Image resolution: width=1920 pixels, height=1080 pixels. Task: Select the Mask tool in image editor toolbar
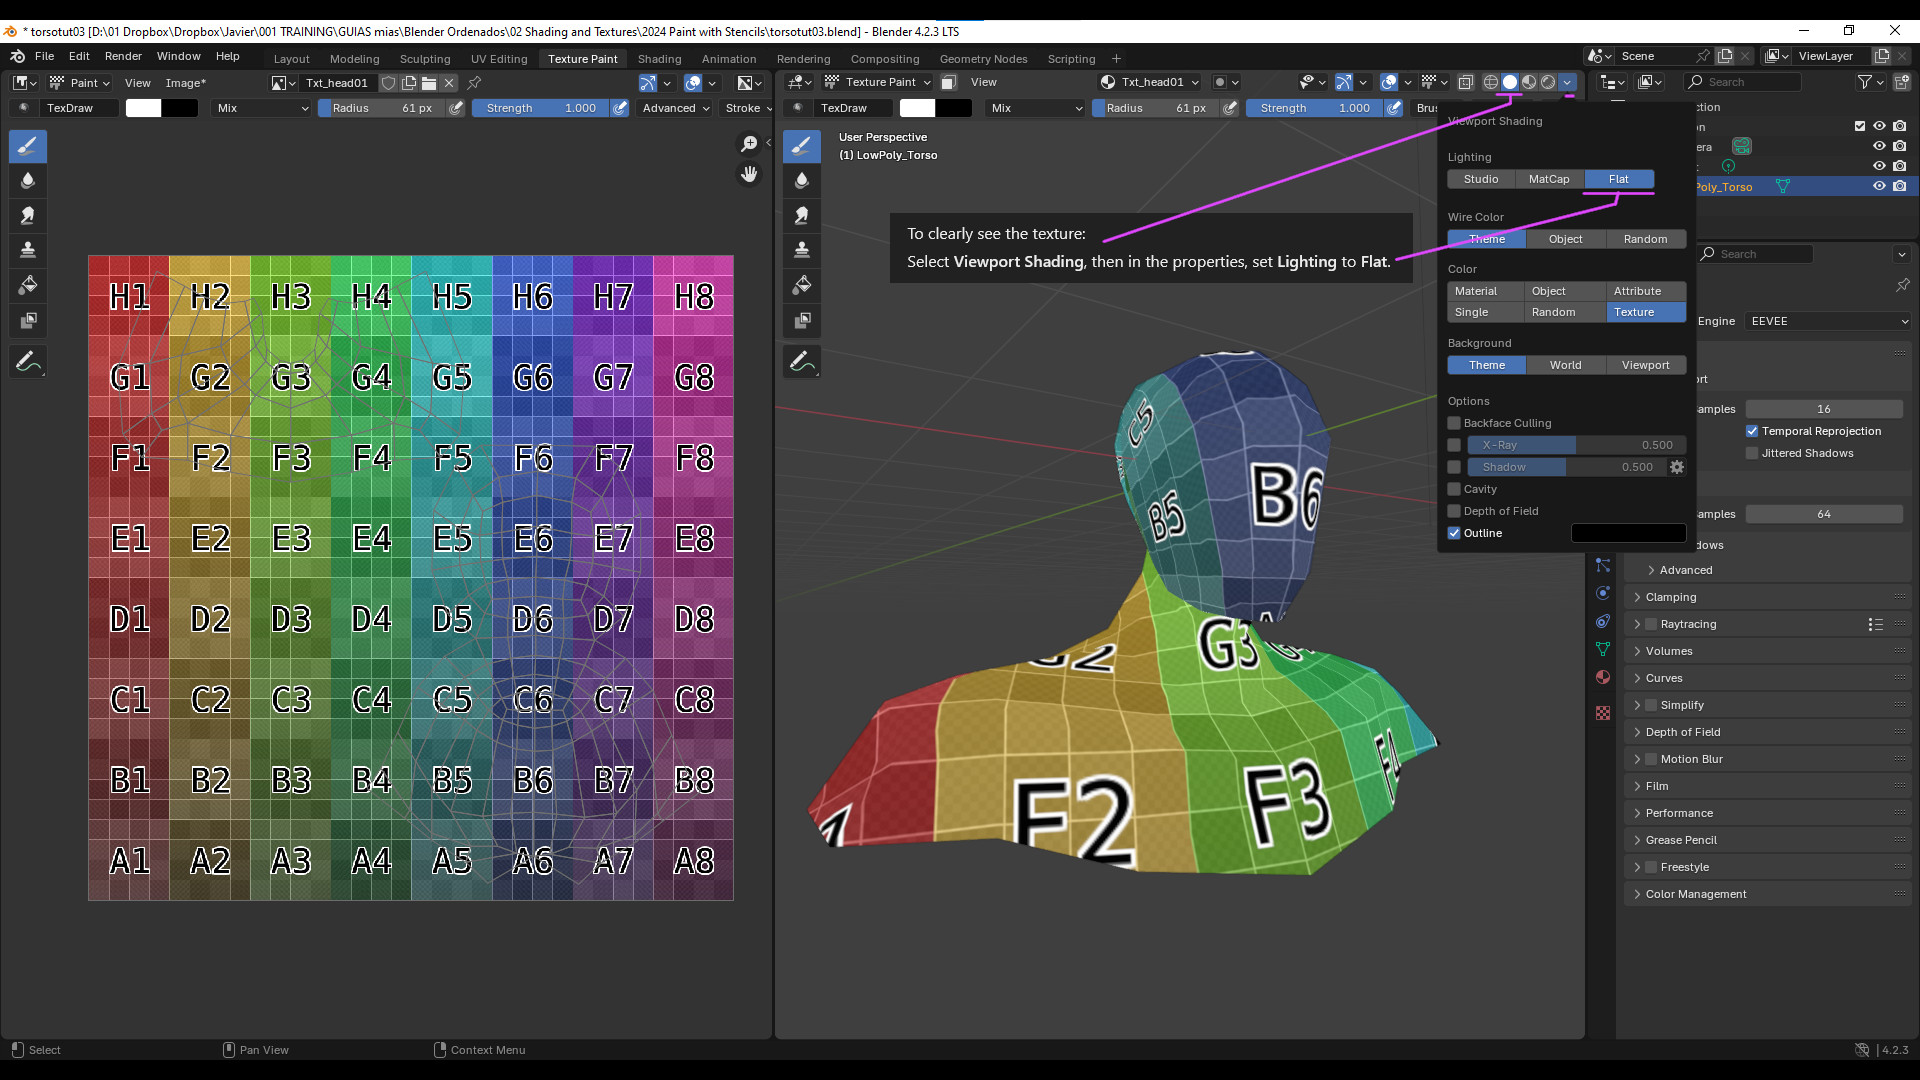28,321
